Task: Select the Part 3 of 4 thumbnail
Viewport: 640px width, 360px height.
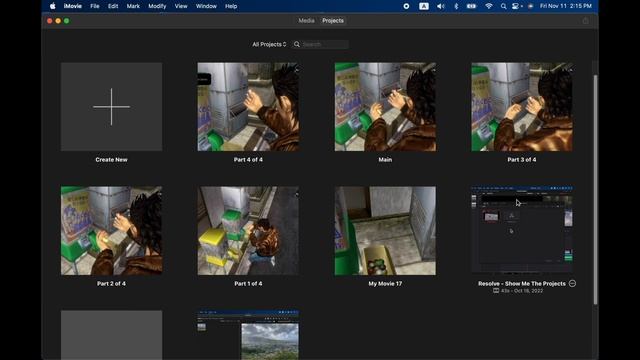Action: [x=522, y=107]
